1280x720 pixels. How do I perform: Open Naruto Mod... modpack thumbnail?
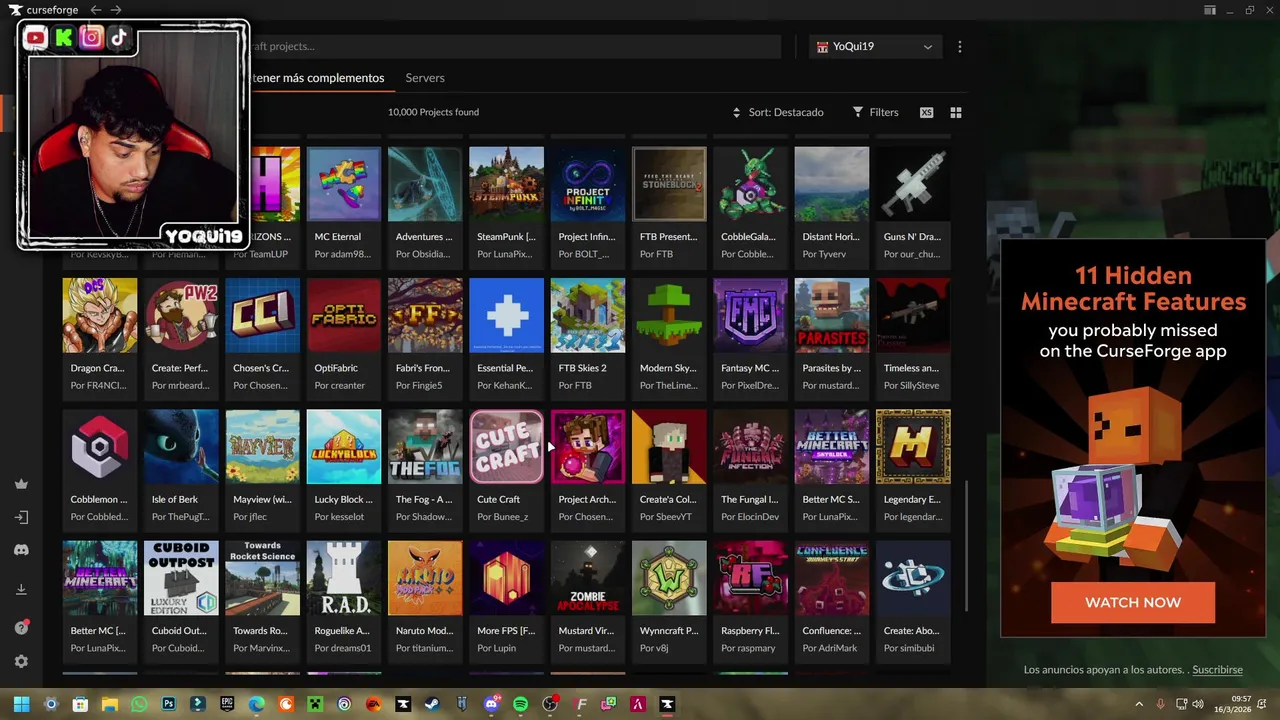pos(425,578)
